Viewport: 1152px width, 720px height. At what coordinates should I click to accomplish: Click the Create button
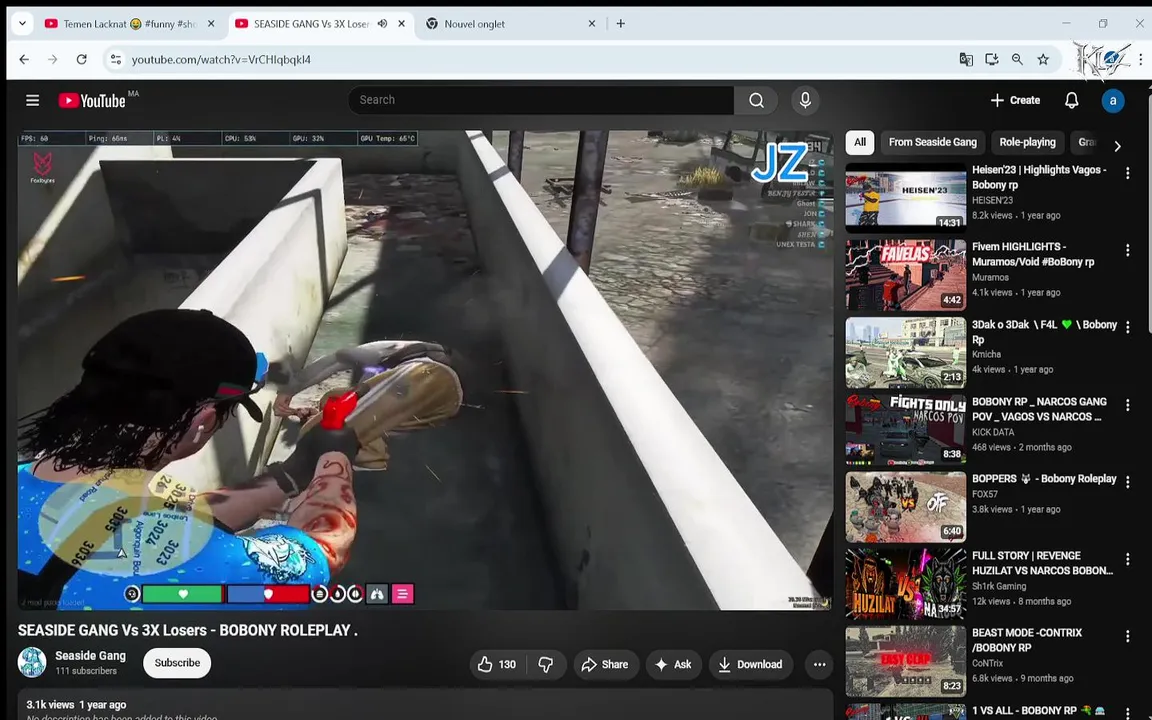[x=1015, y=100]
